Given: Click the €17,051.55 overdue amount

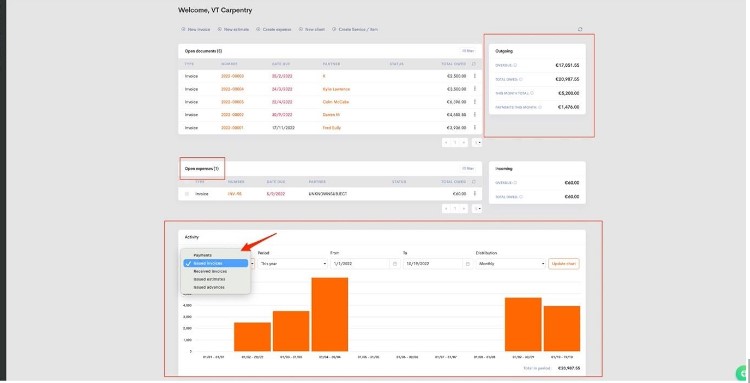Looking at the screenshot, I should (568, 65).
